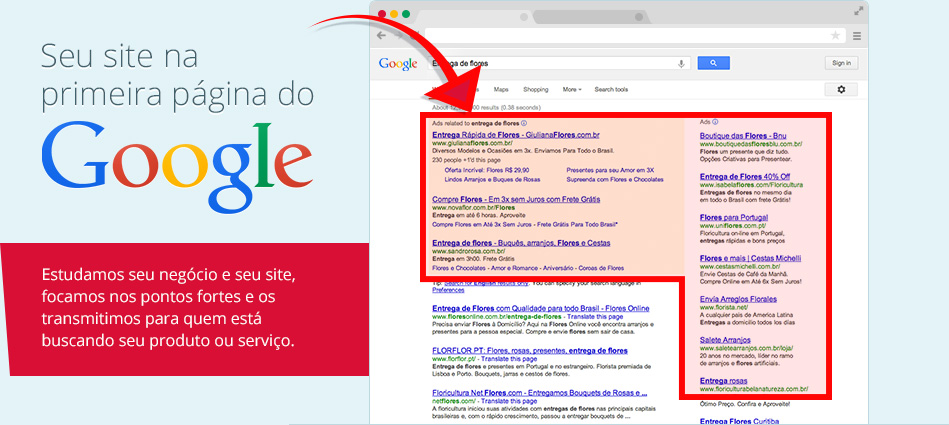The width and height of the screenshot is (949, 425).
Task: Click the 'Seu site na primeira página do' headline
Action: (177, 76)
